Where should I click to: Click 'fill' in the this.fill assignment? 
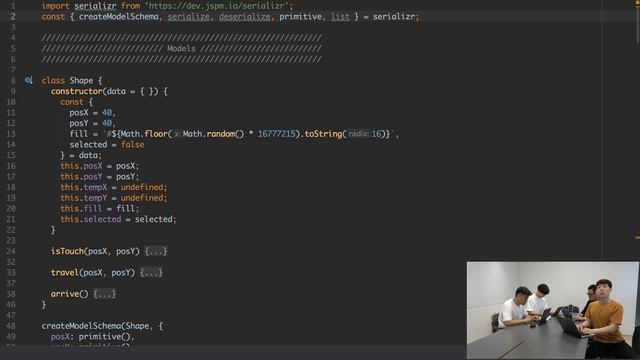point(93,208)
